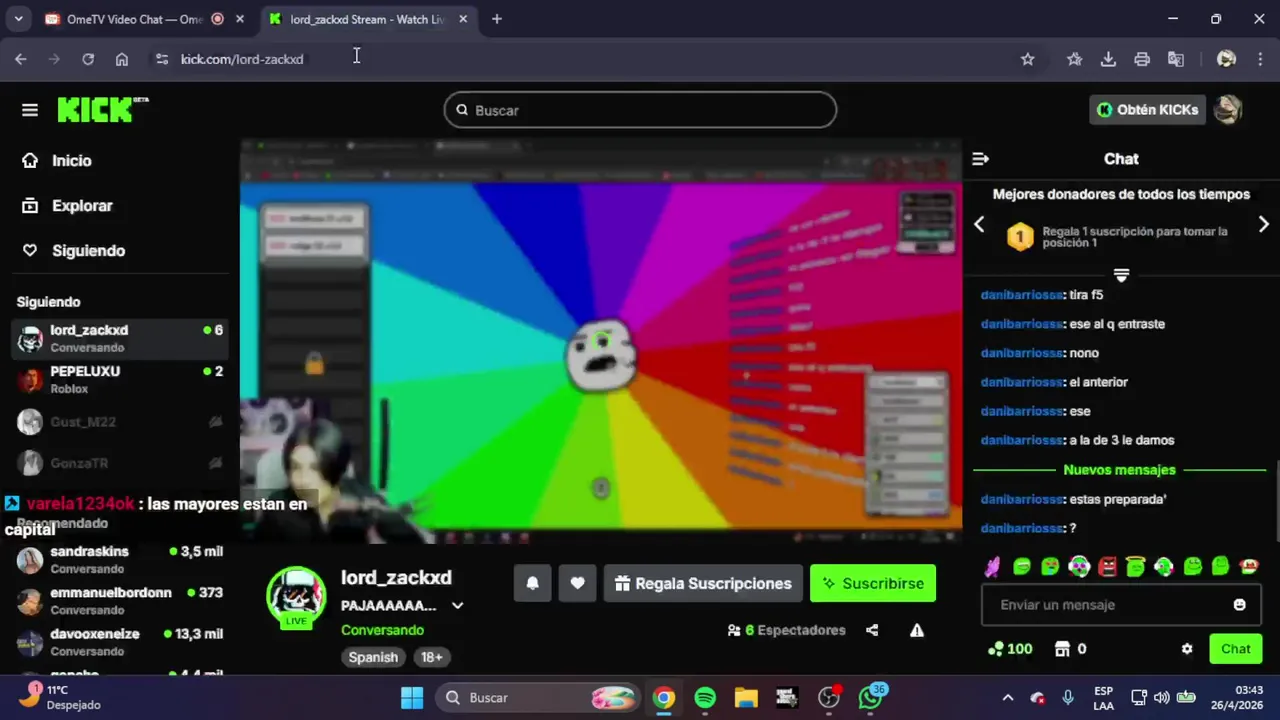Image resolution: width=1280 pixels, height=720 pixels.
Task: Toggle the follow heart button
Action: 577,584
